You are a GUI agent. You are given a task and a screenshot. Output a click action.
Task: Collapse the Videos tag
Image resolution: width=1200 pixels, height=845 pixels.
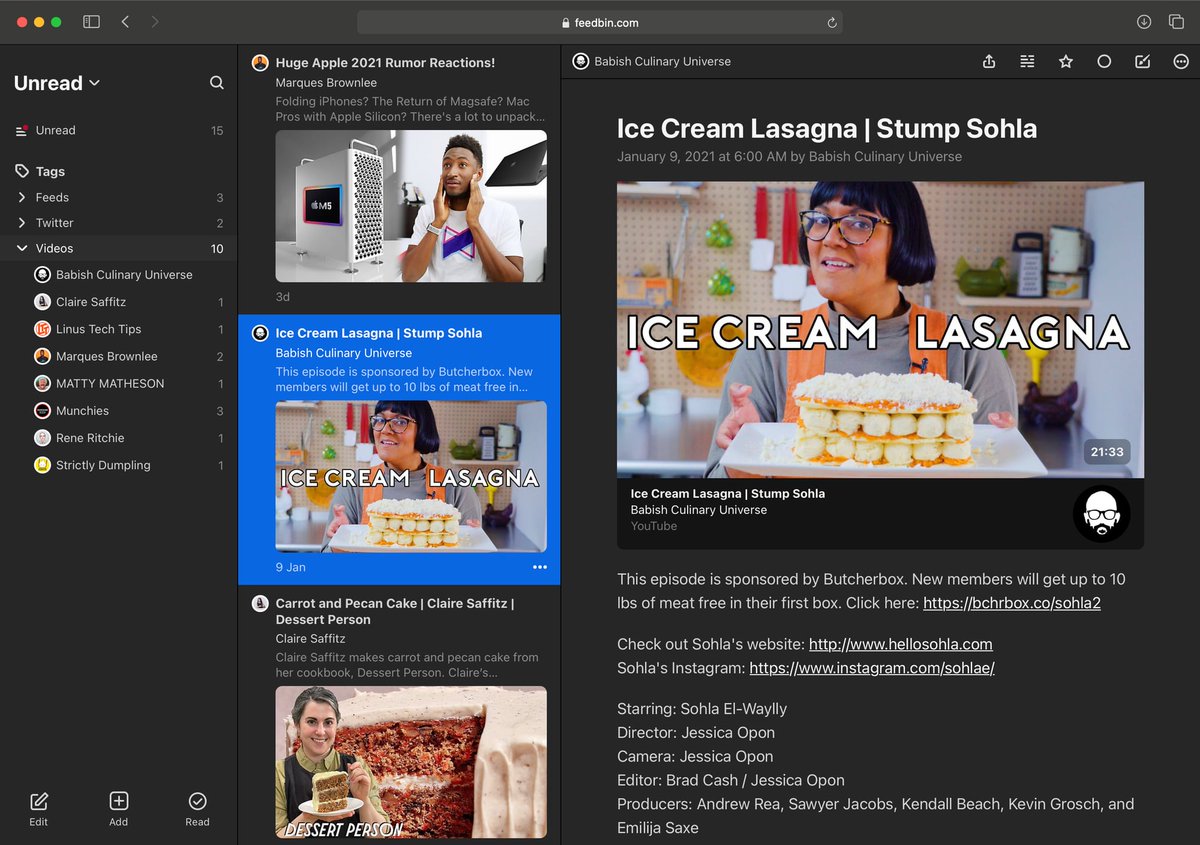click(x=22, y=248)
